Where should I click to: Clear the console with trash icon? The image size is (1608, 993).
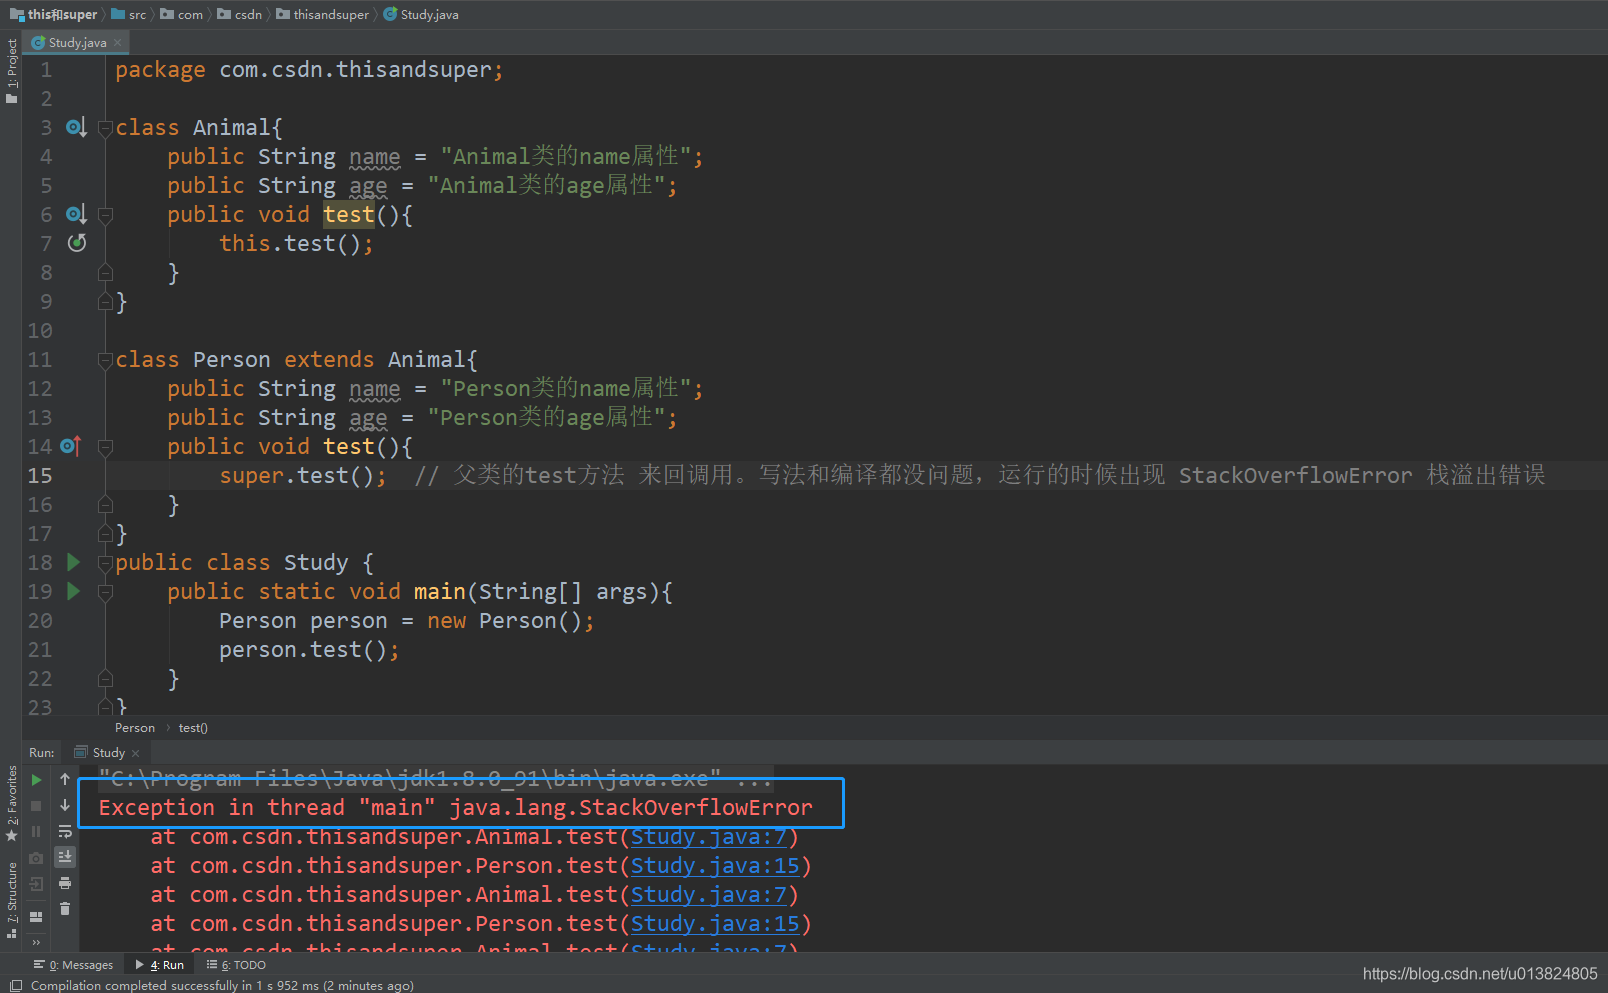[x=65, y=909]
